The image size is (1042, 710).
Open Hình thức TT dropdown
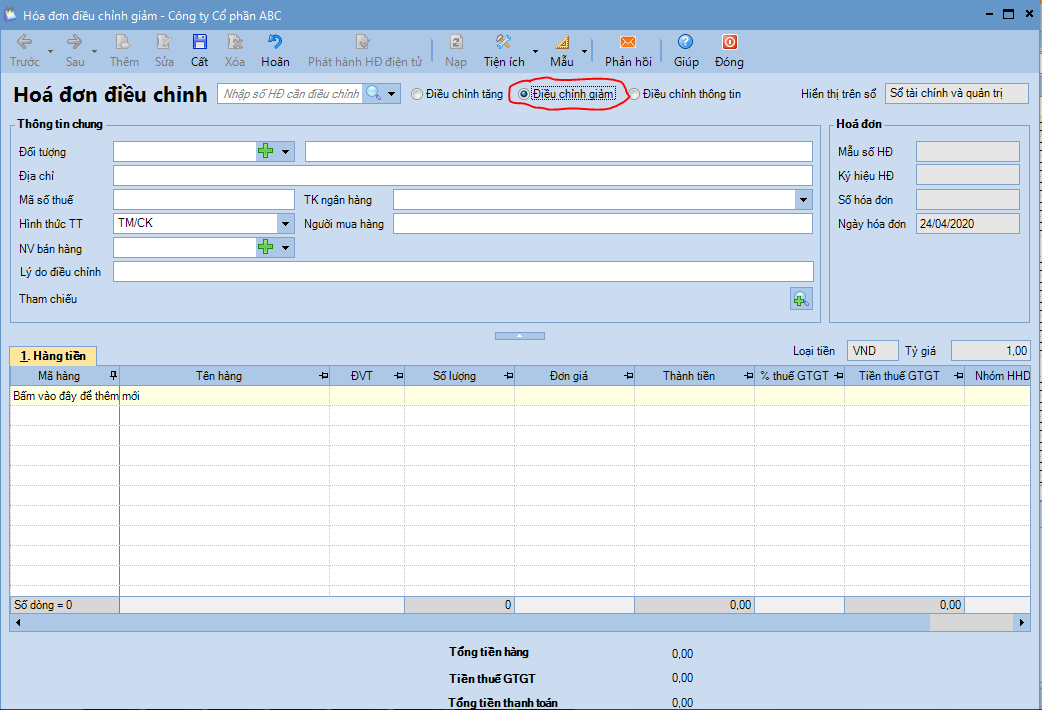(285, 223)
